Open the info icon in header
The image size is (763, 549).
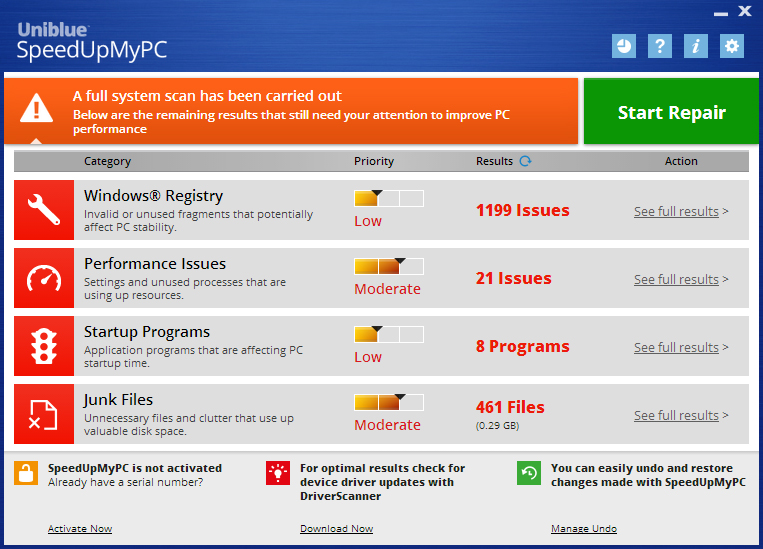[x=696, y=46]
